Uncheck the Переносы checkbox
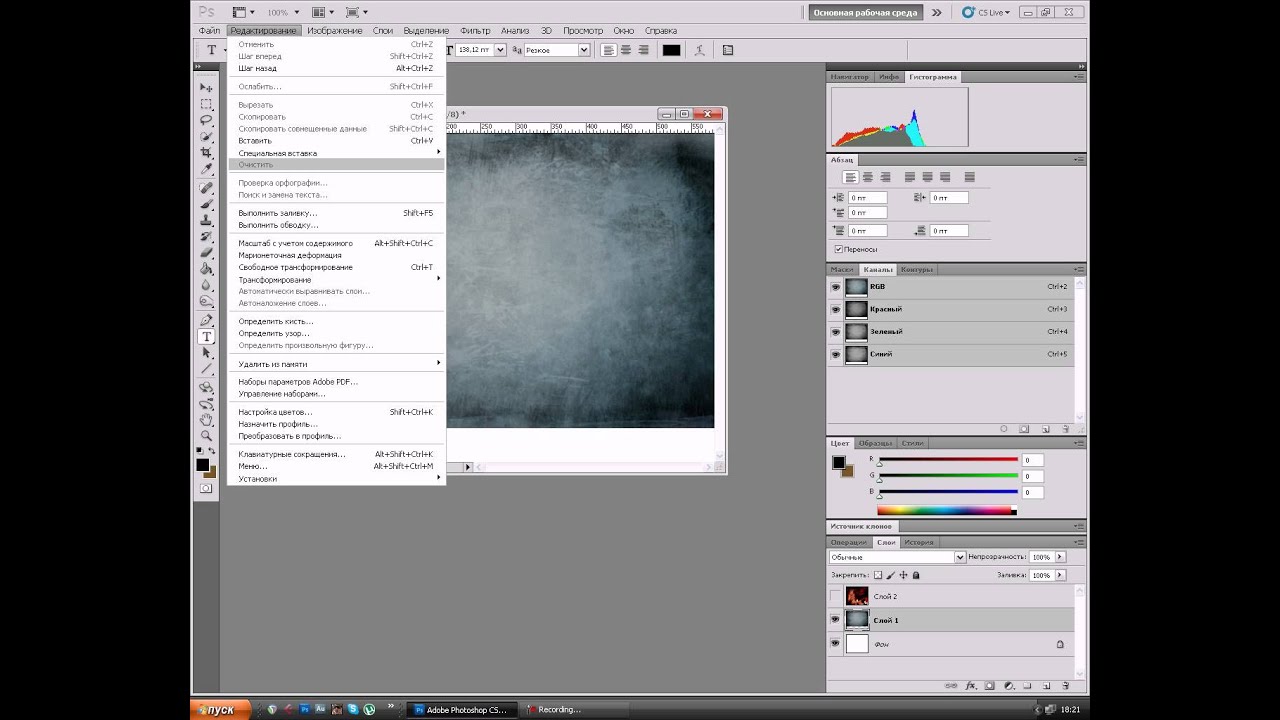Viewport: 1280px width, 720px height. tap(838, 249)
